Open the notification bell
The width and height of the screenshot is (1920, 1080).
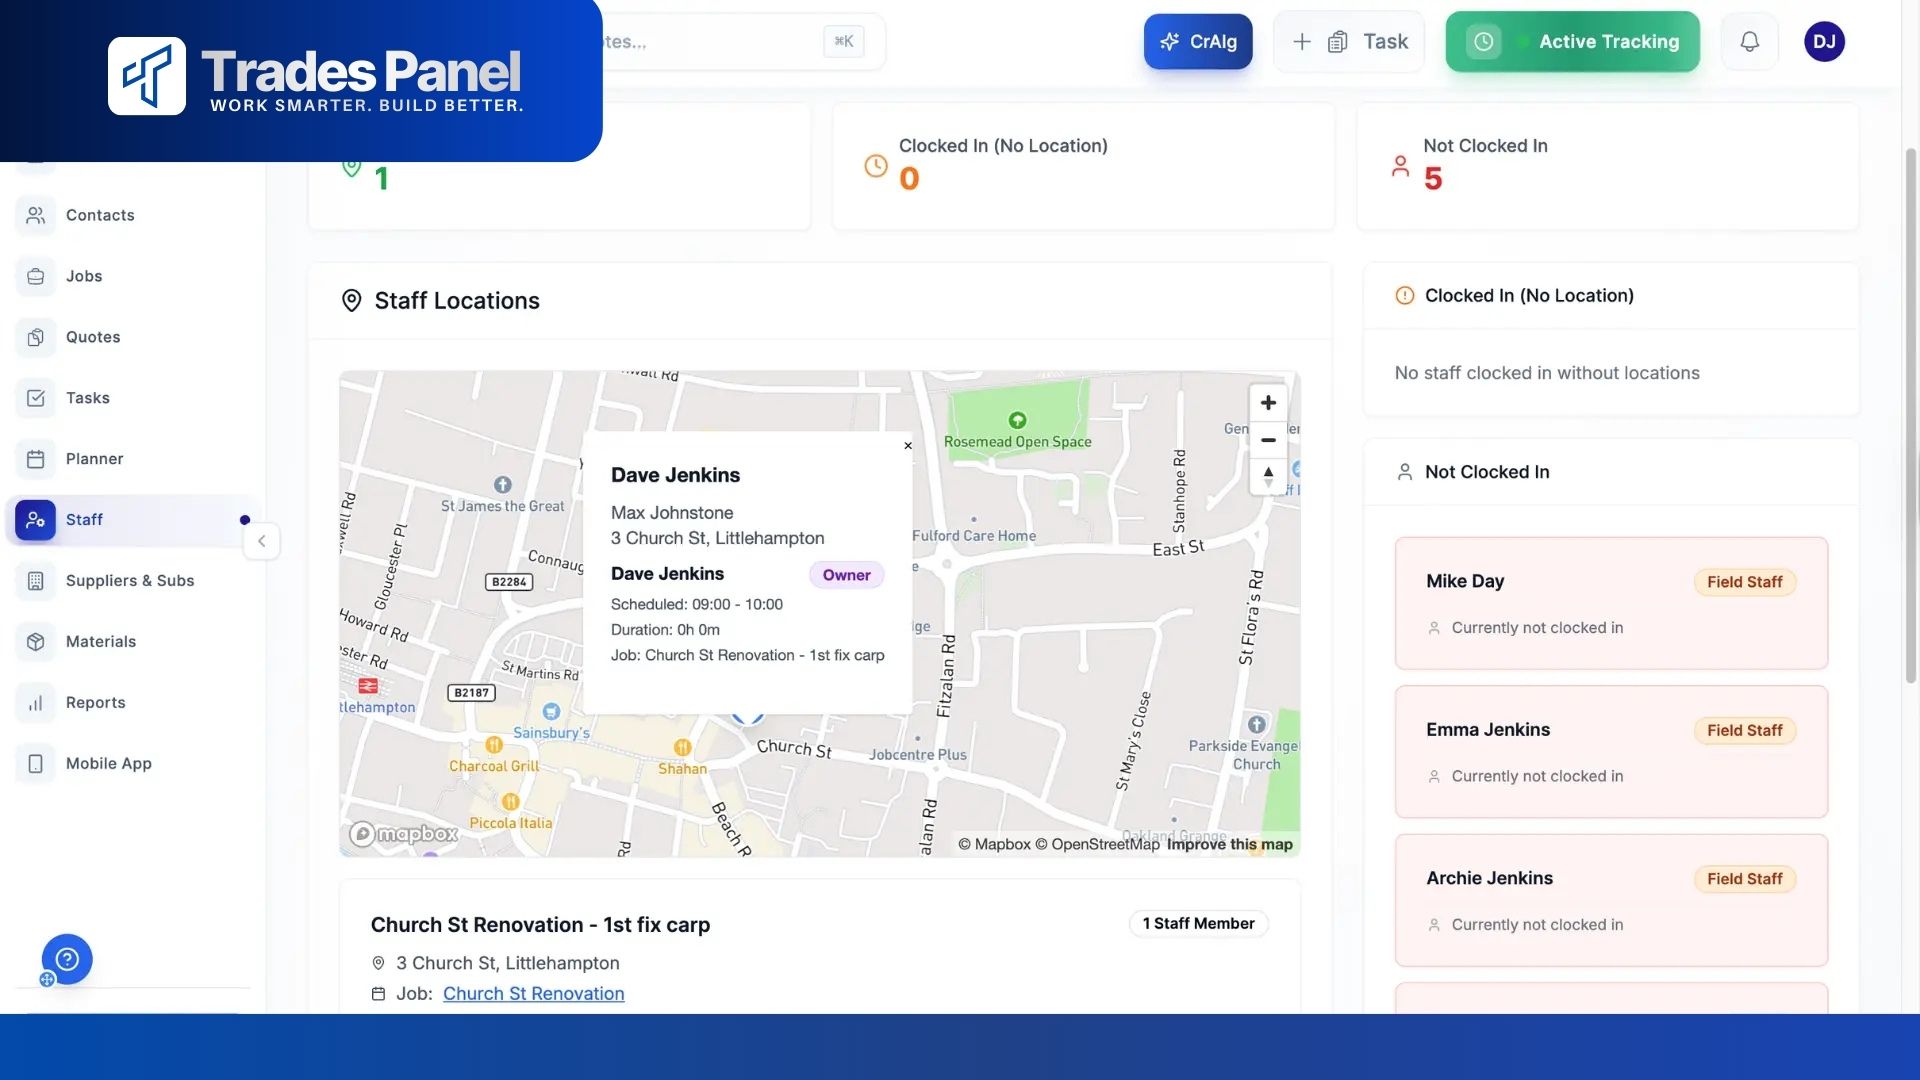coord(1749,41)
